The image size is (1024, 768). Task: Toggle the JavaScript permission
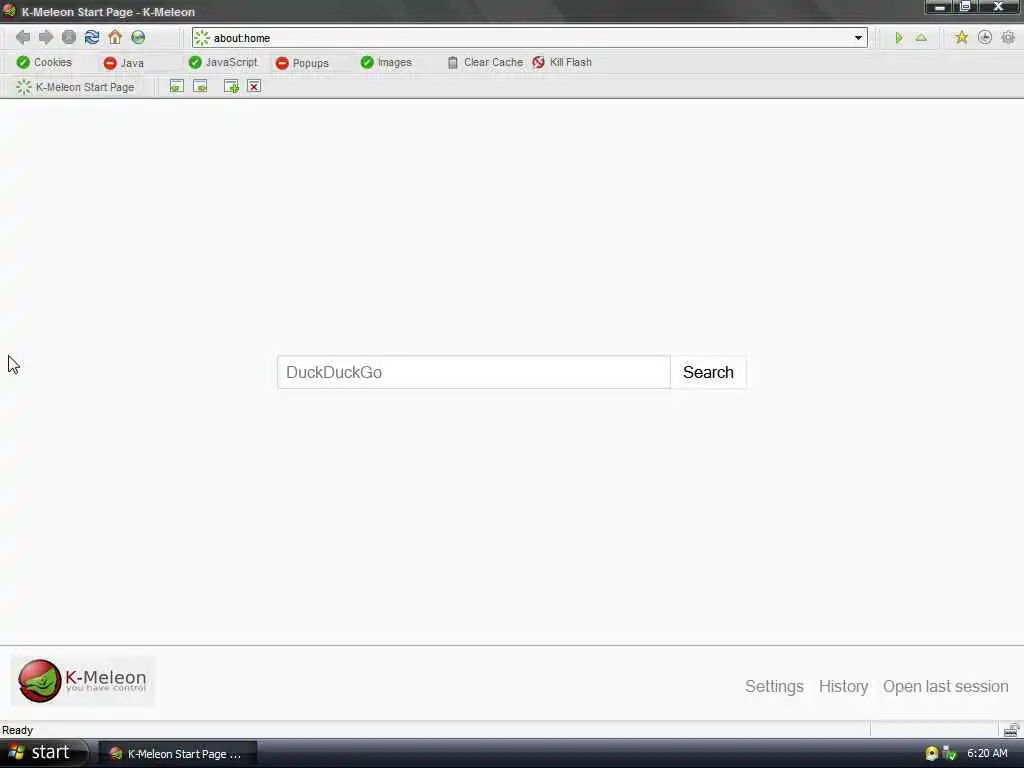click(x=223, y=63)
